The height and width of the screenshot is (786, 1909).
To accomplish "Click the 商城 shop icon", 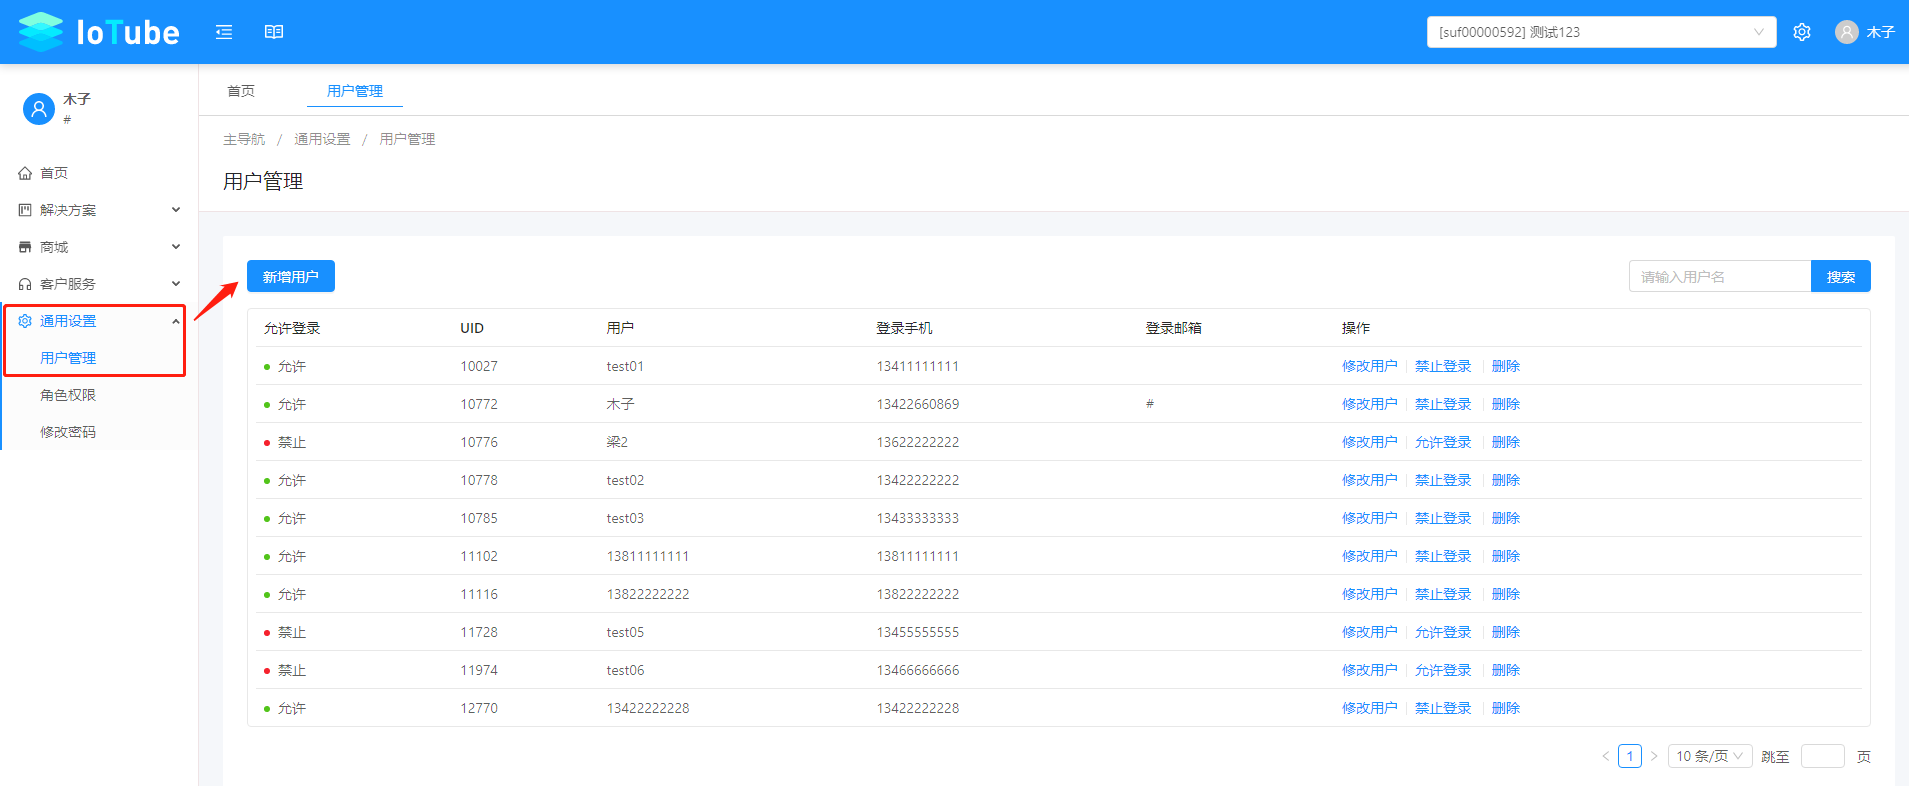I will pyautogui.click(x=25, y=247).
